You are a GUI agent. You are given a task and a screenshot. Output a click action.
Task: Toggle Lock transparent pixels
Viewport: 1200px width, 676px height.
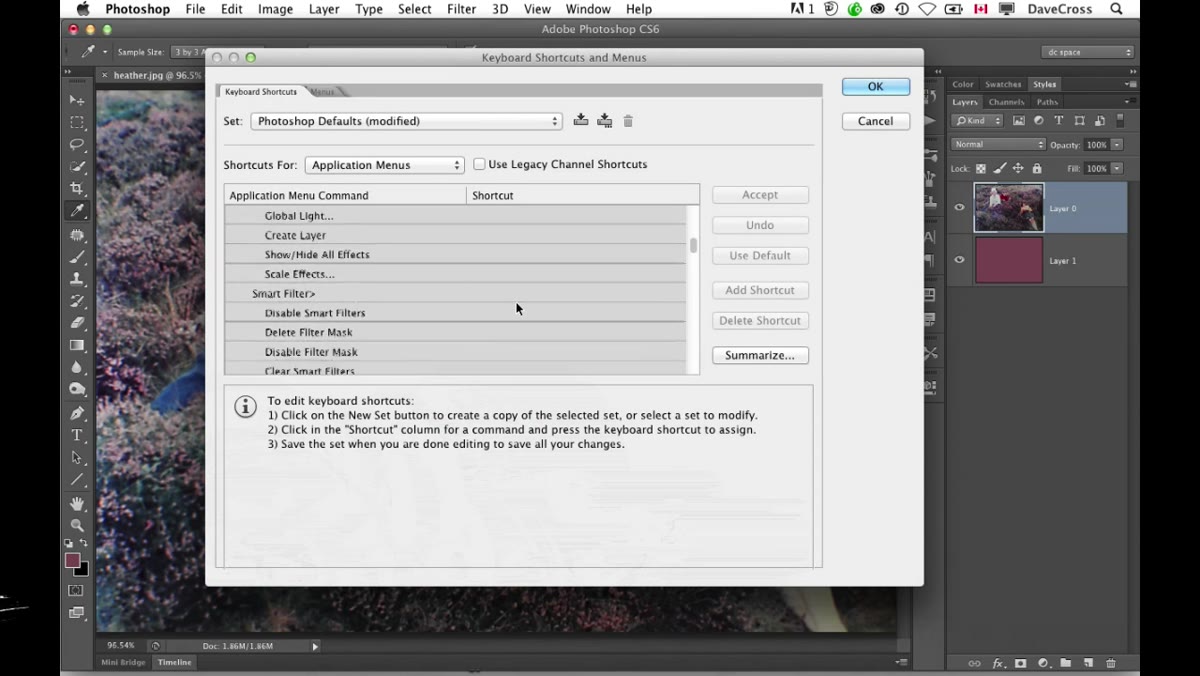pos(981,169)
